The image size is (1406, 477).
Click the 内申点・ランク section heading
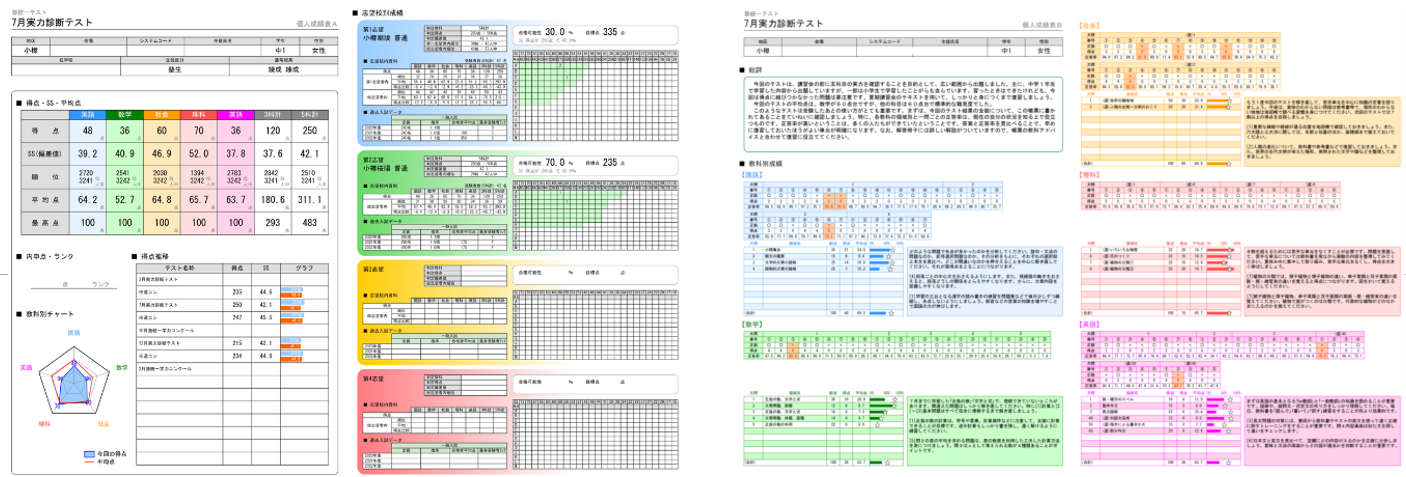[50, 256]
